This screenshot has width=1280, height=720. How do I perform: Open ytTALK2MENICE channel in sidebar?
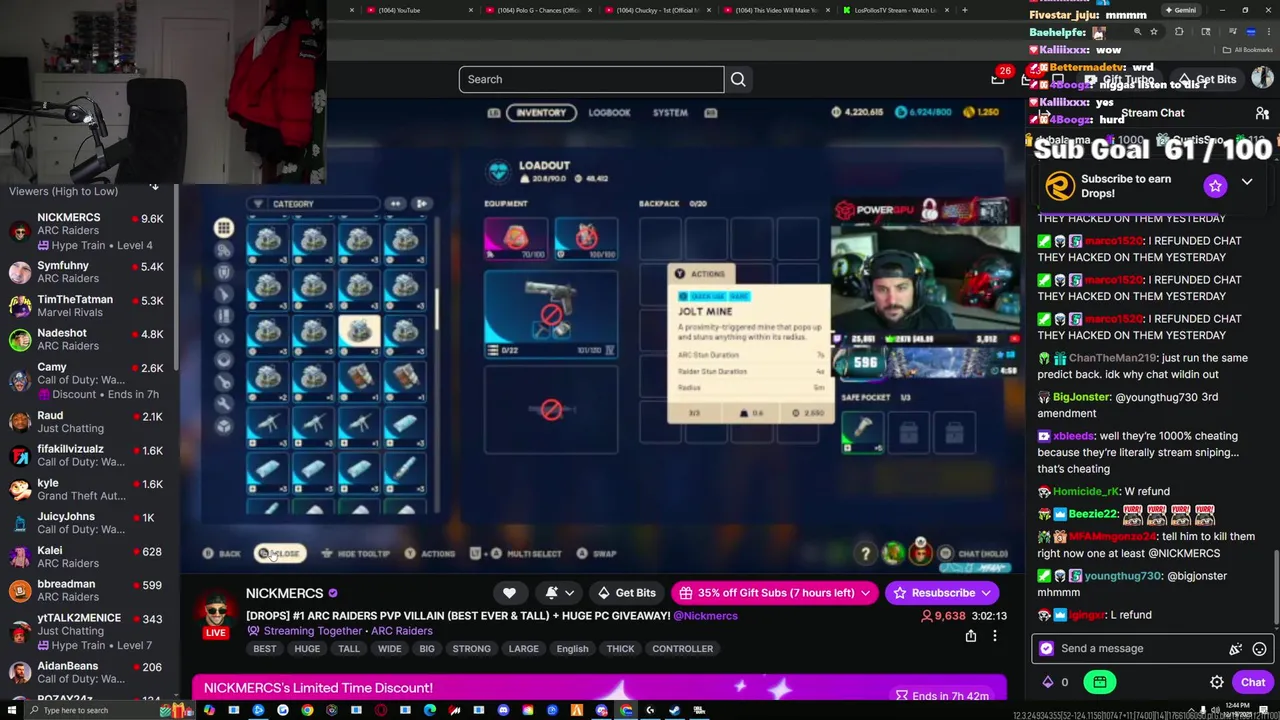pyautogui.click(x=87, y=631)
